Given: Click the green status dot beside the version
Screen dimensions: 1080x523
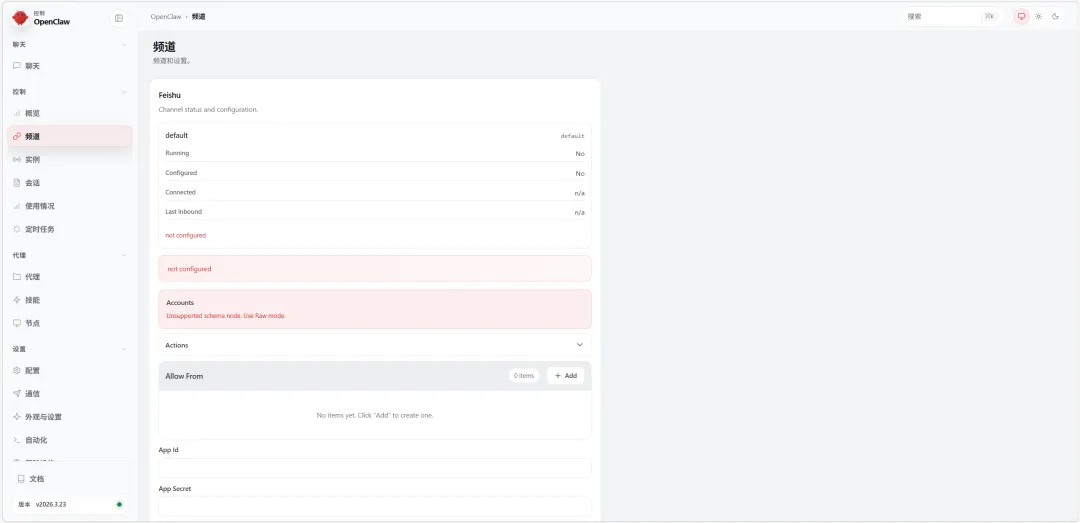Looking at the screenshot, I should pos(119,504).
